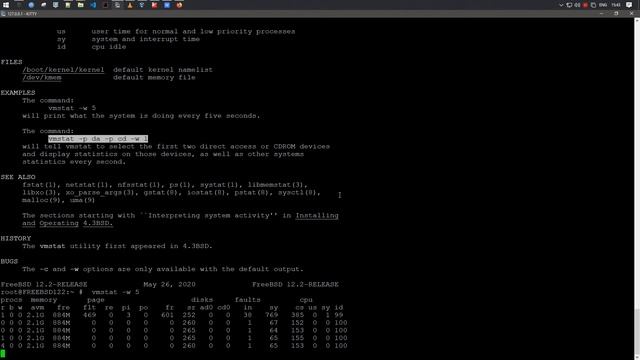The width and height of the screenshot is (640, 360).
Task: Click the "FILES" section heading
Action: [x=11, y=62]
